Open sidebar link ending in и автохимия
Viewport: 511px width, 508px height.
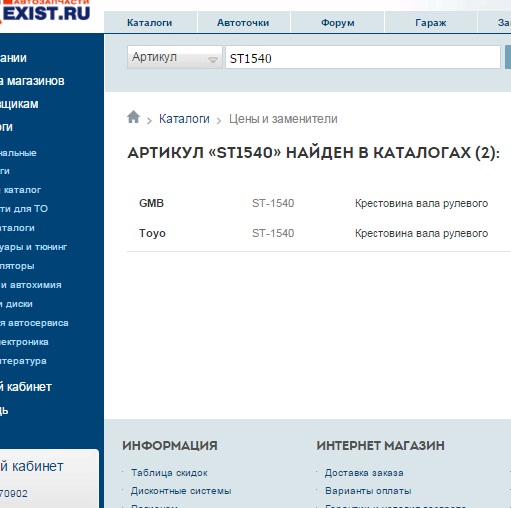click(x=31, y=285)
